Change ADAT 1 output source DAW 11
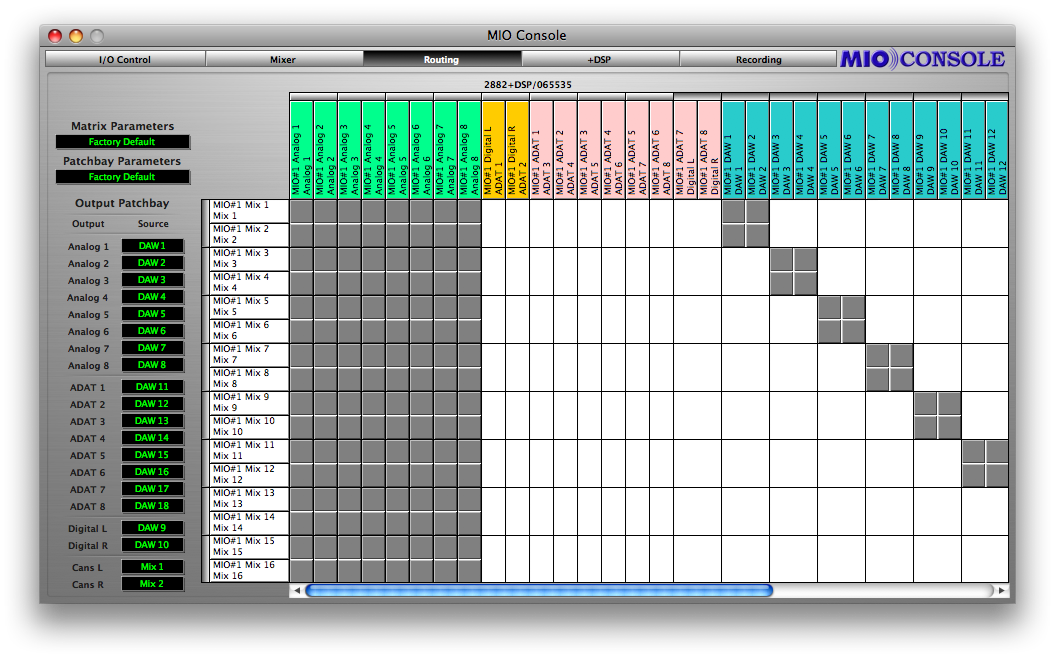The height and width of the screenshot is (658, 1055). pos(153,387)
